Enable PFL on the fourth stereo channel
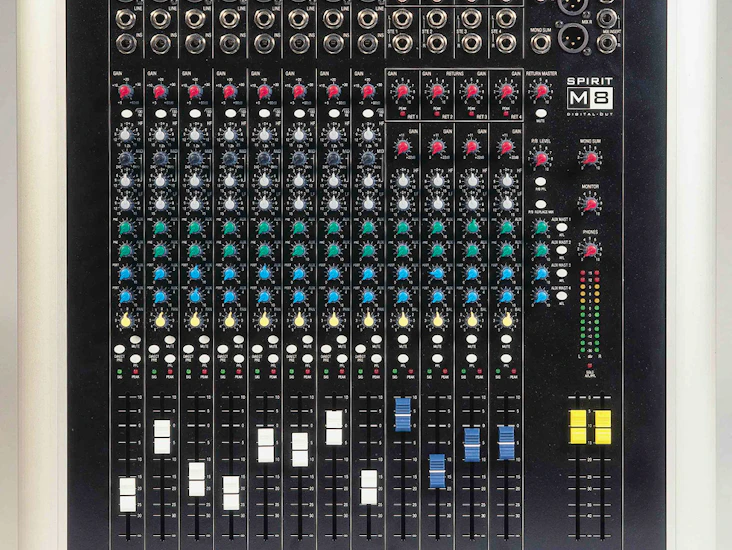The image size is (732, 550). pos(507,359)
